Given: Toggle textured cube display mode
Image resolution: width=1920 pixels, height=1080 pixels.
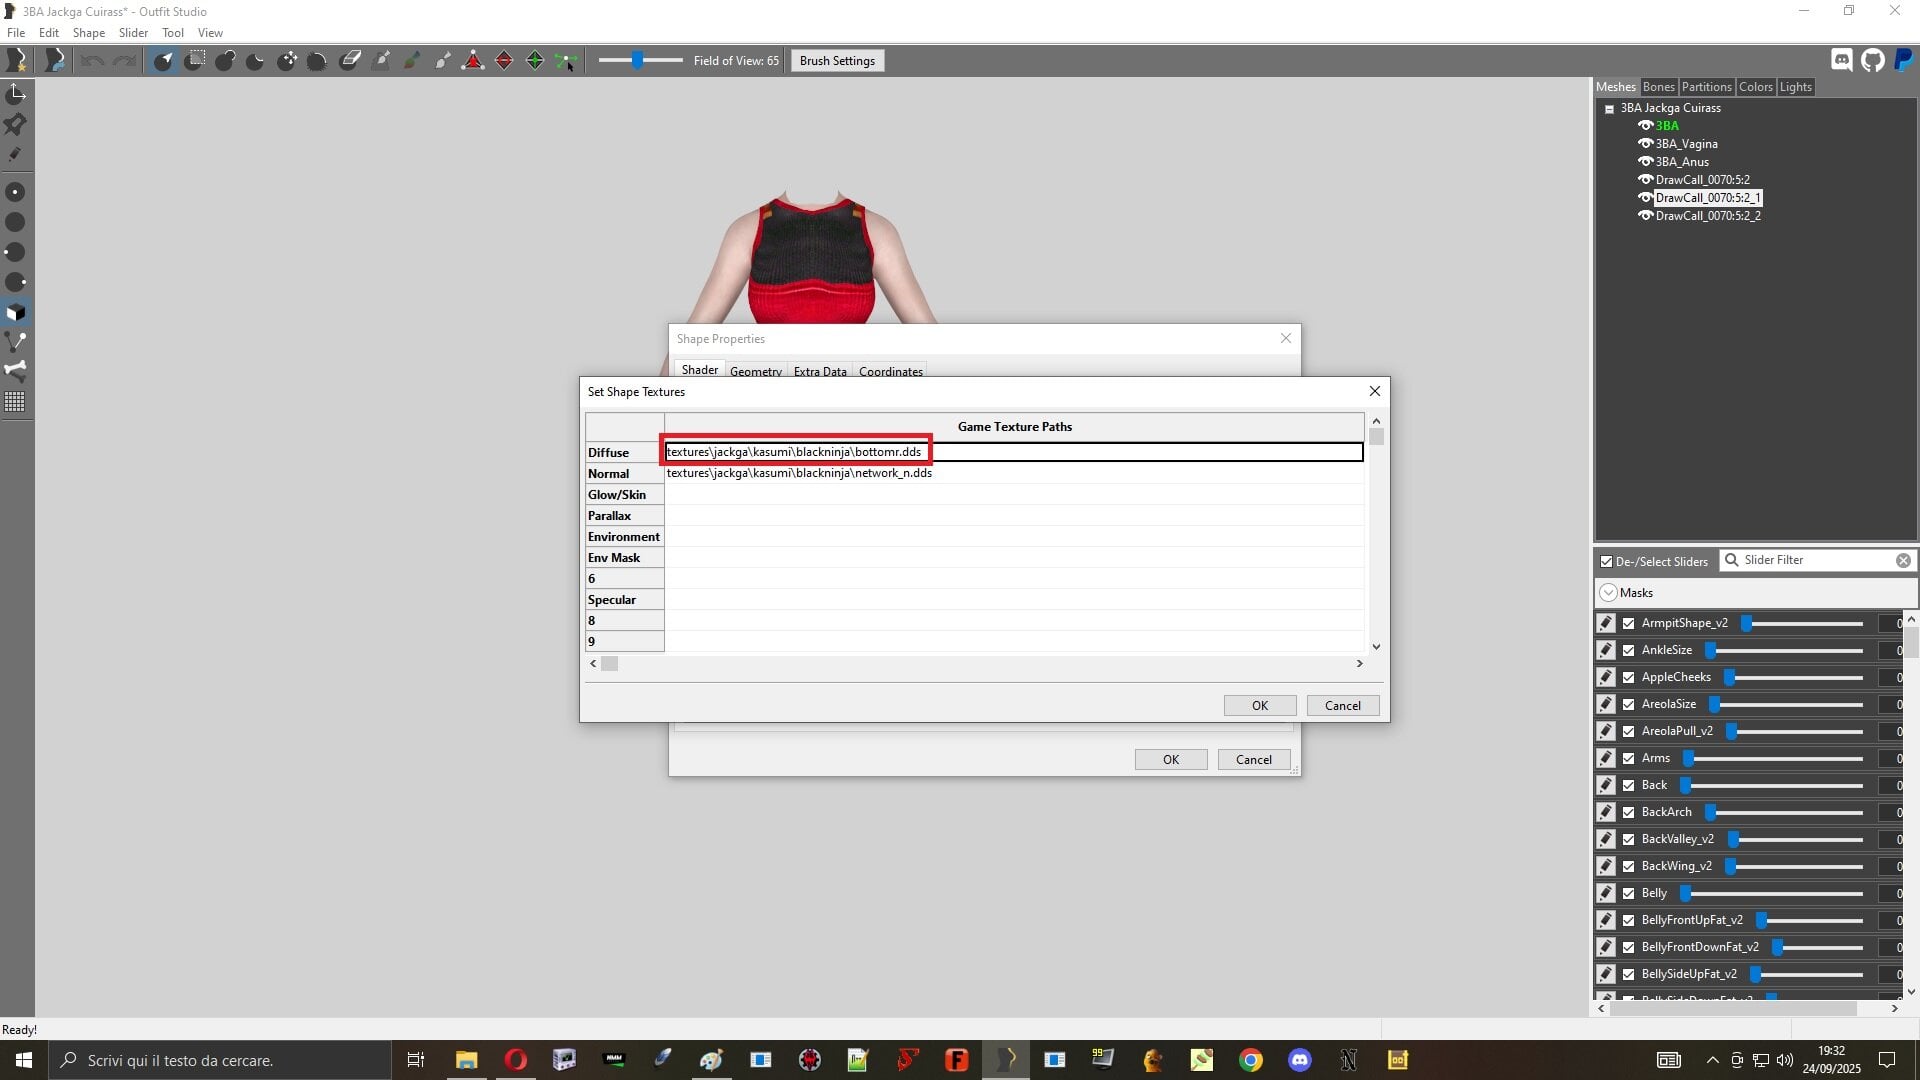Looking at the screenshot, I should [x=16, y=312].
